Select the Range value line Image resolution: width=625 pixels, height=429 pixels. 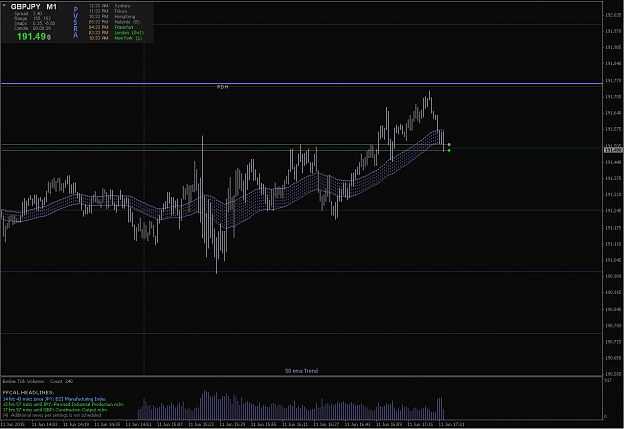click(x=32, y=18)
